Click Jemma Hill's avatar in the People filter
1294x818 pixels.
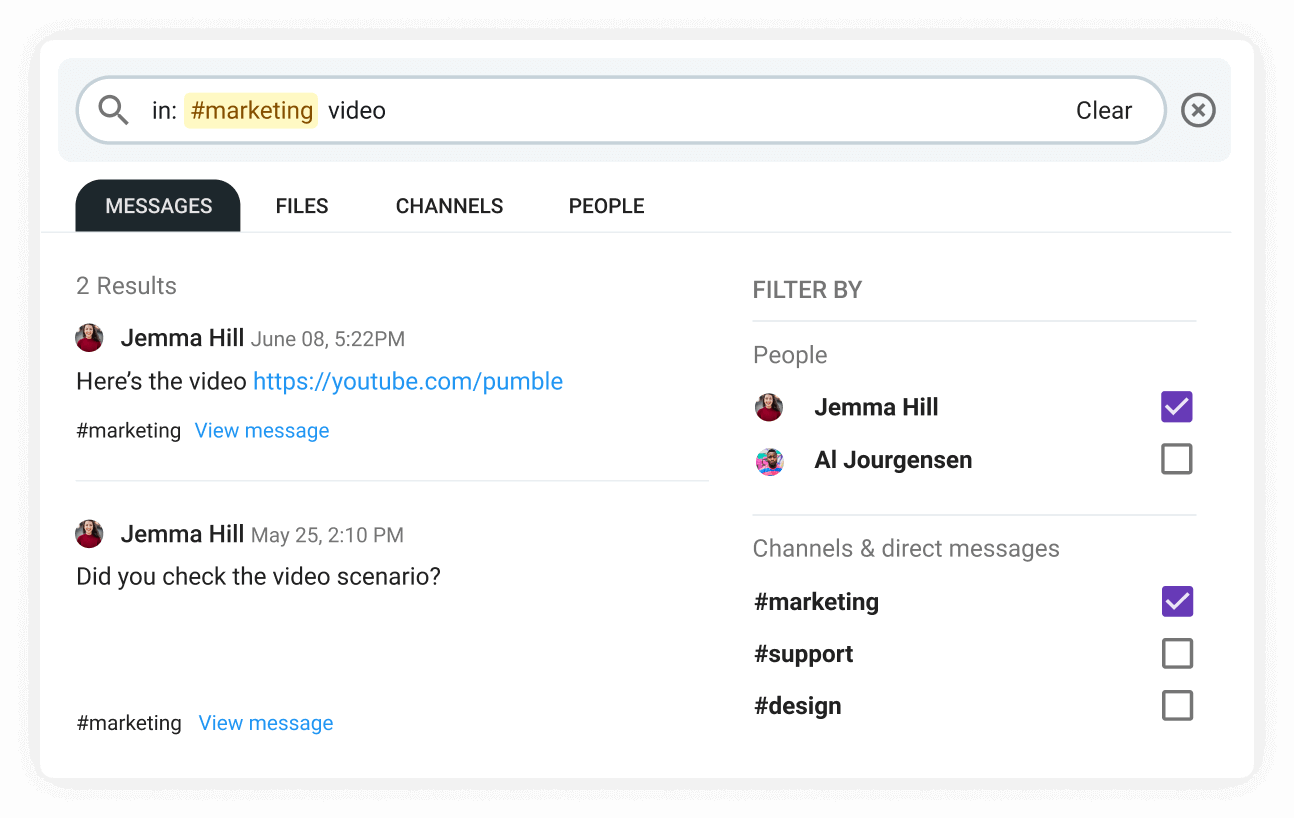point(769,407)
